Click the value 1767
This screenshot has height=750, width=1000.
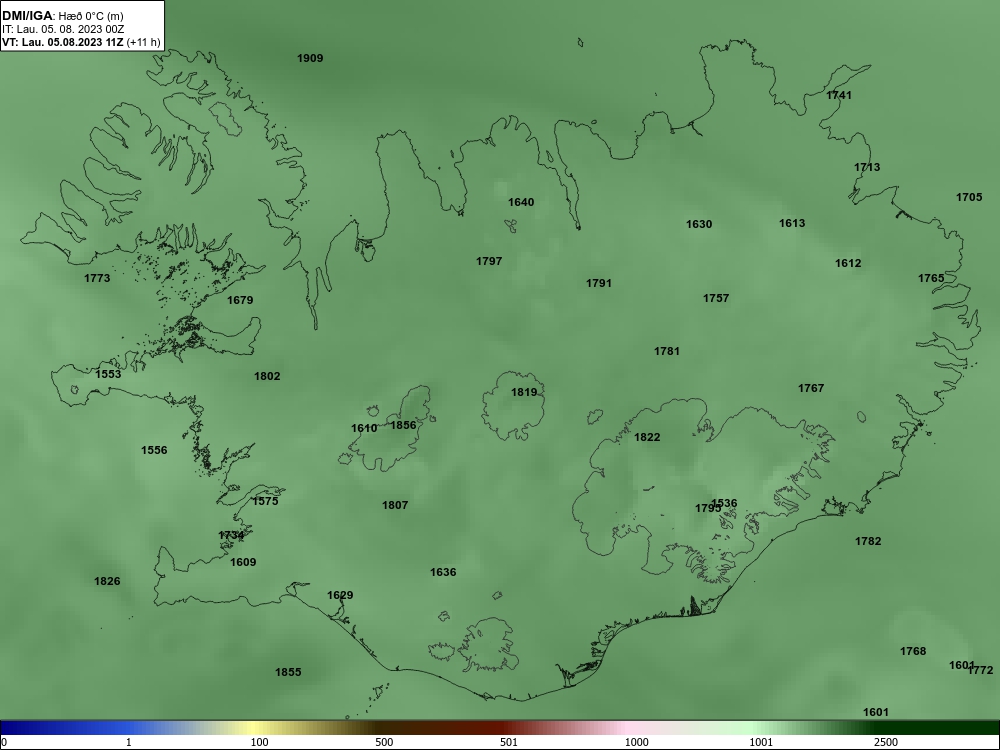click(811, 388)
